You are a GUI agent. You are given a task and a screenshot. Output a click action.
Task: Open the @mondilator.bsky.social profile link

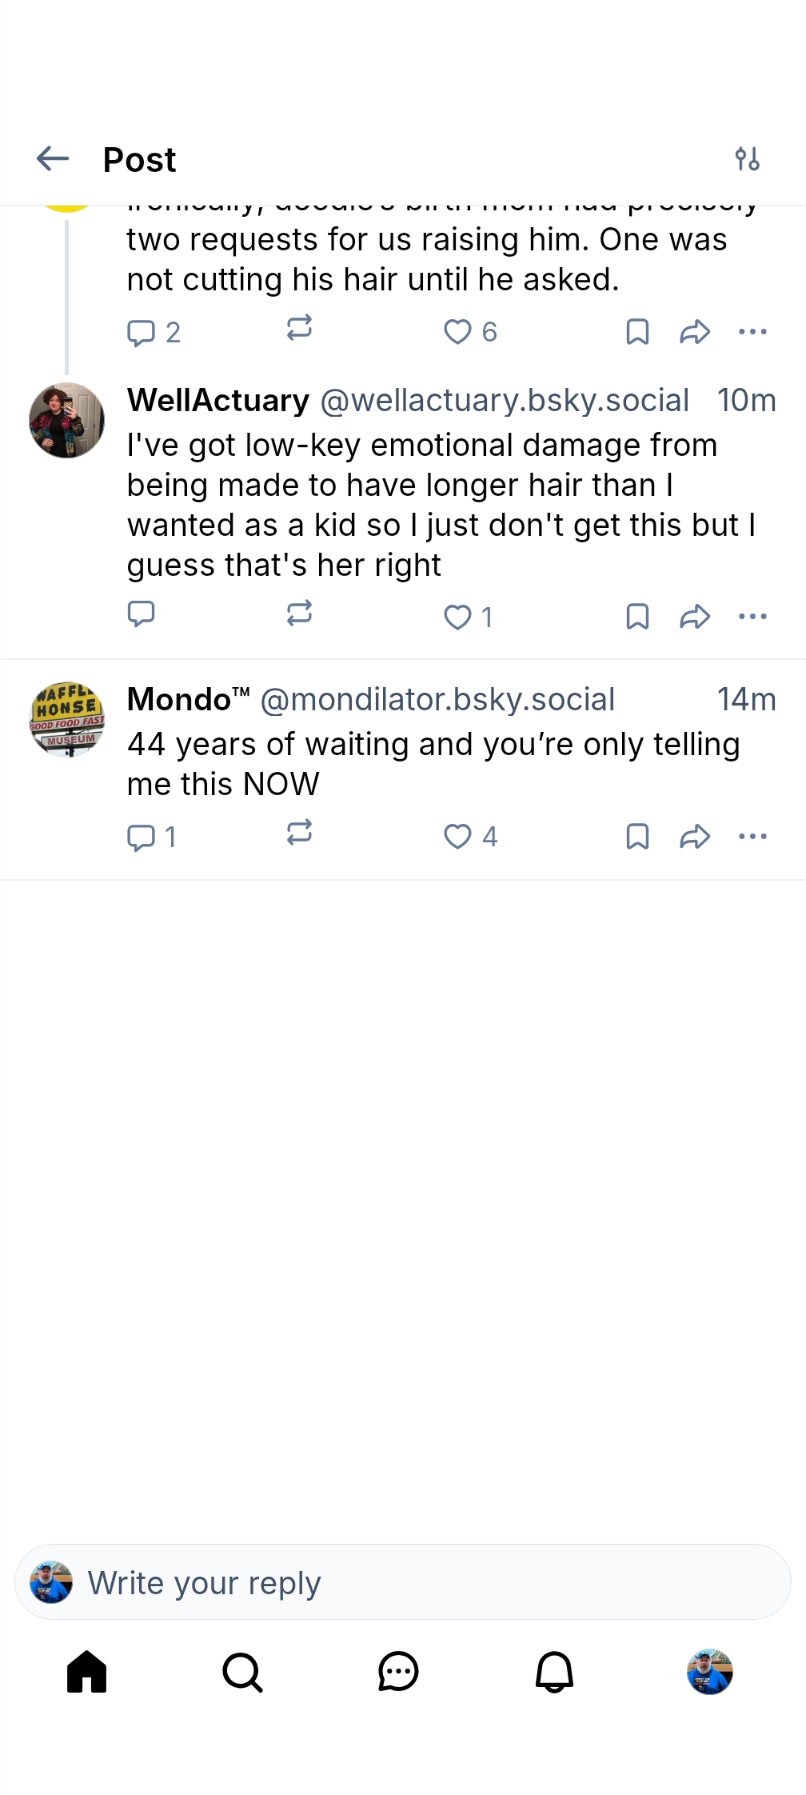(x=437, y=699)
